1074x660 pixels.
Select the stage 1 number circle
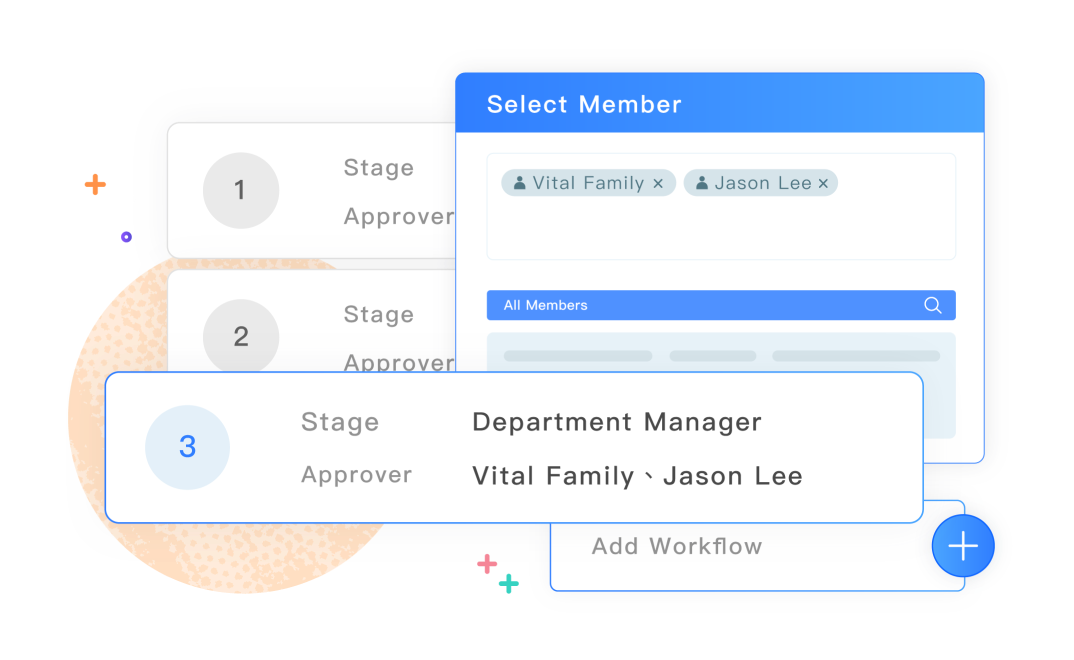pos(240,190)
